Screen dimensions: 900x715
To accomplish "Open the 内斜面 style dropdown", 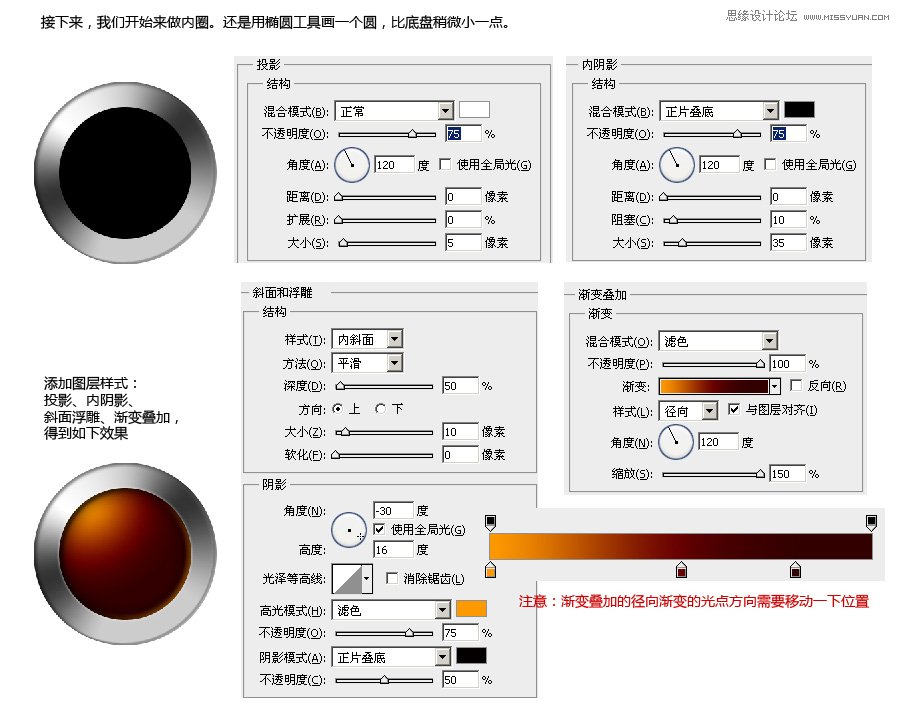I will tap(367, 339).
